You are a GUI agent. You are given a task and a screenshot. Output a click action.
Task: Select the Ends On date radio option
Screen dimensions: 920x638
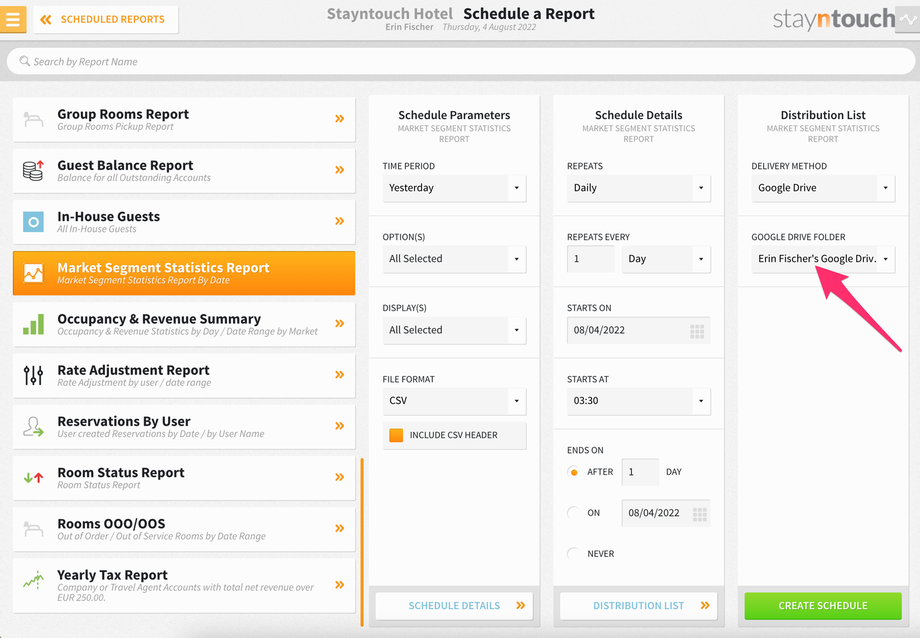click(x=574, y=512)
